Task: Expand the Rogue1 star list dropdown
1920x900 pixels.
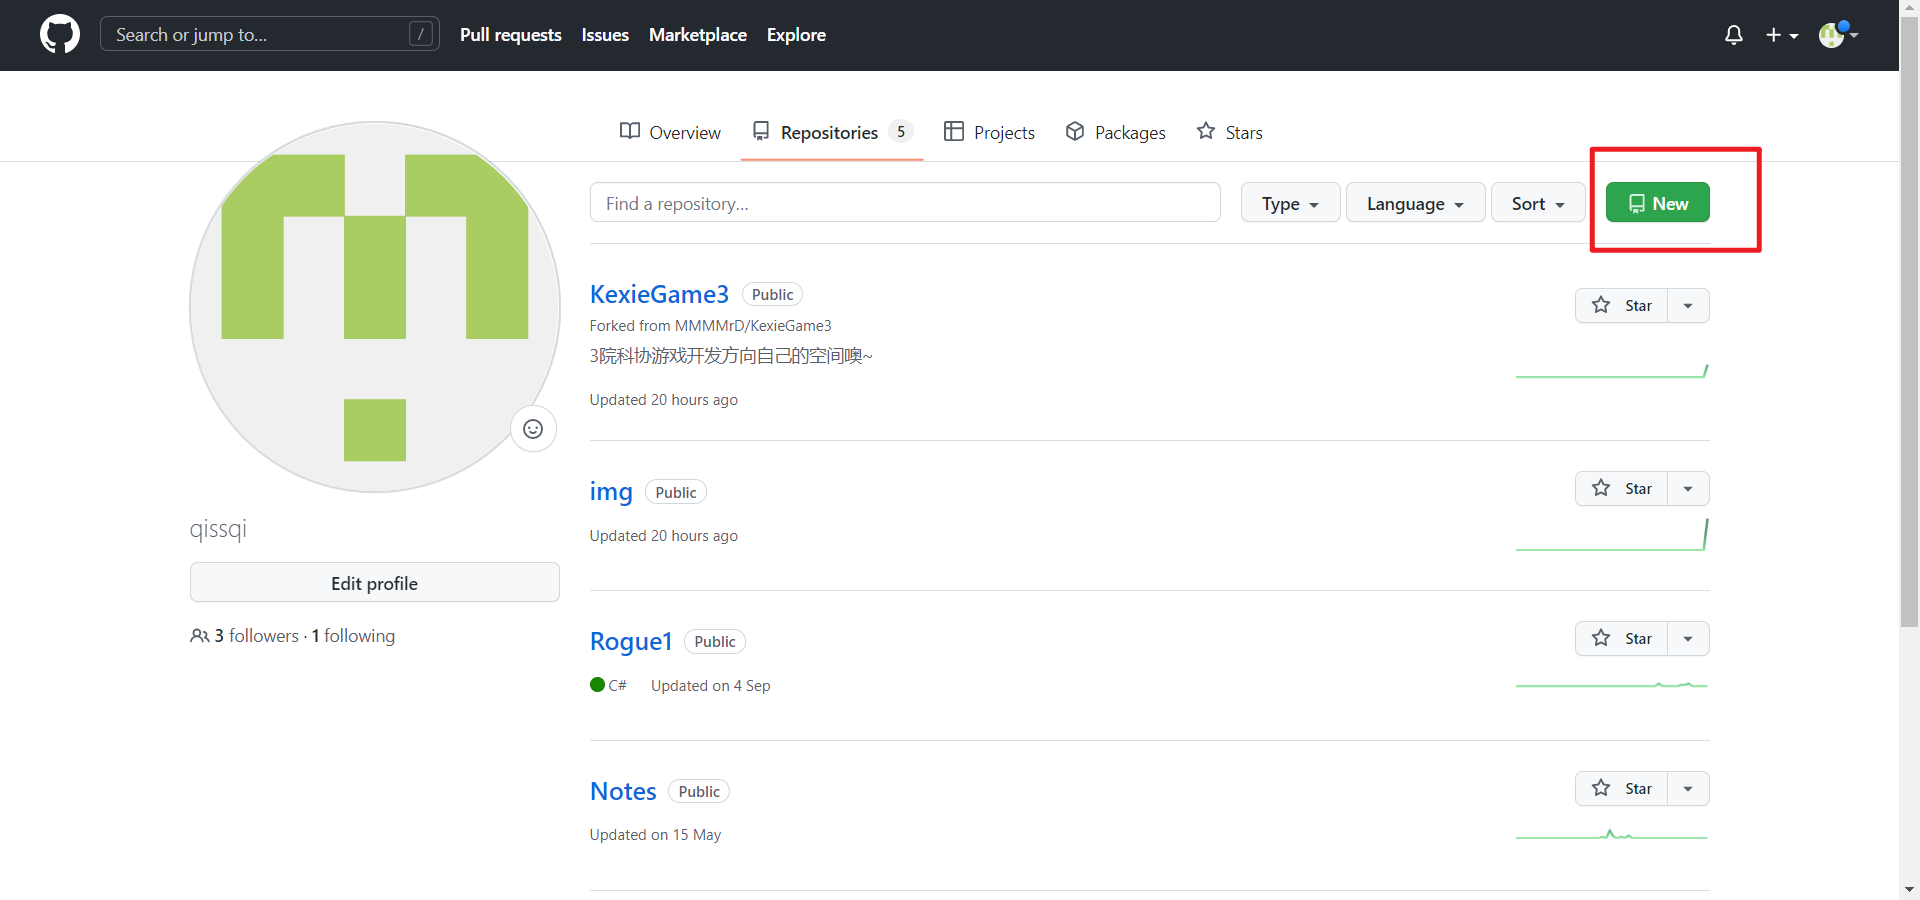Action: pos(1689,639)
